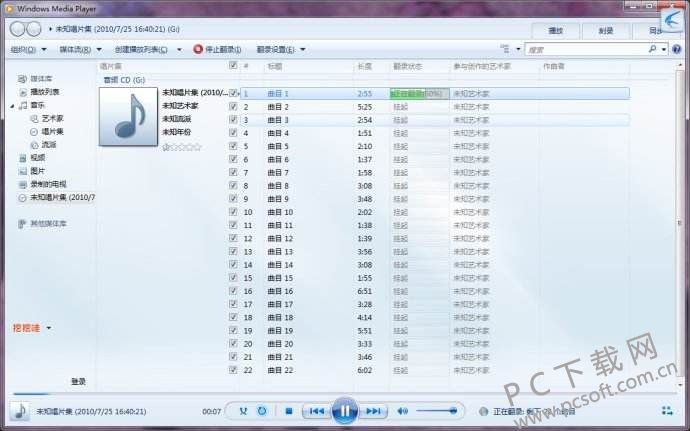Click the 音频 CD (G:) group header

click(124, 80)
